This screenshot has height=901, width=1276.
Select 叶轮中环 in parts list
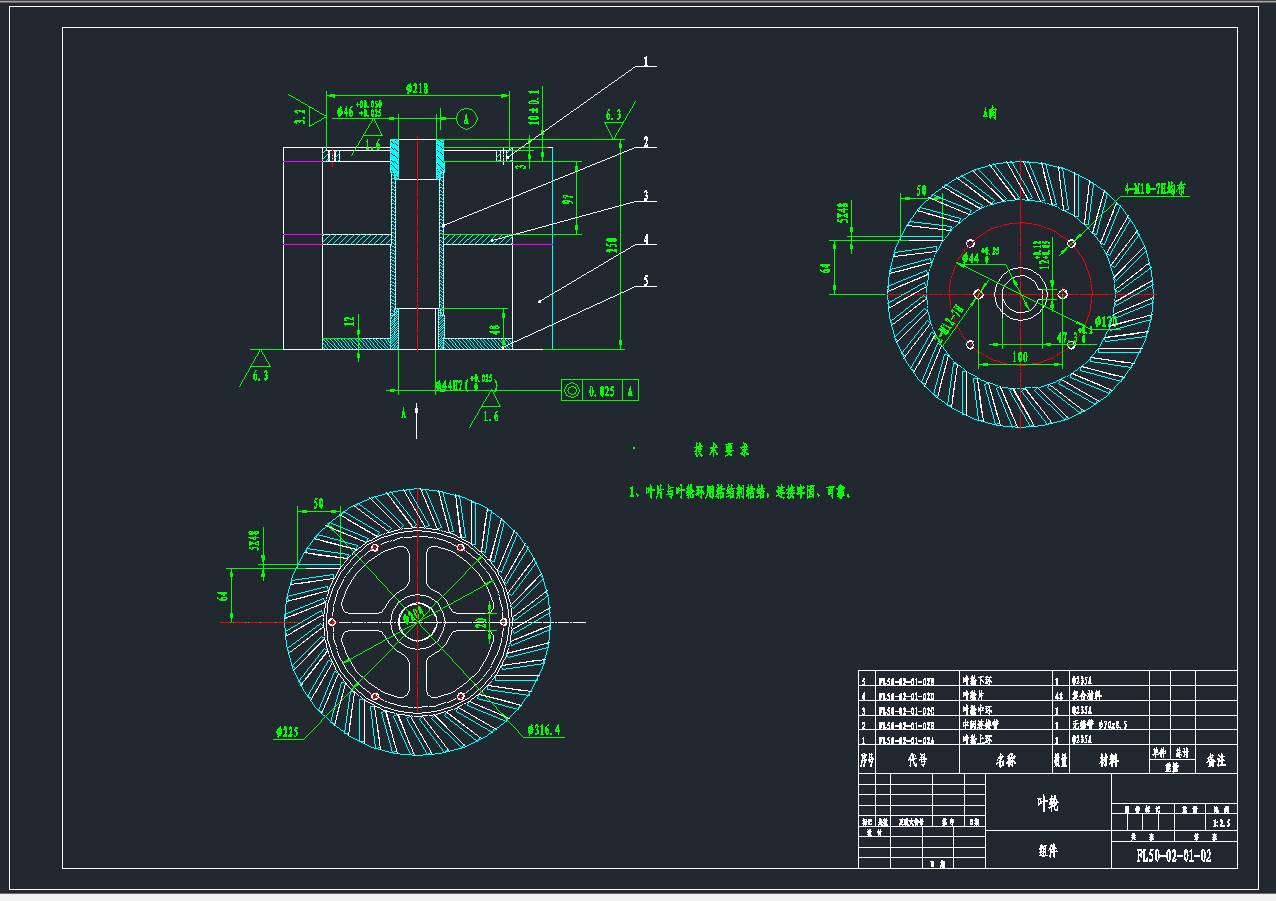[x=977, y=709]
